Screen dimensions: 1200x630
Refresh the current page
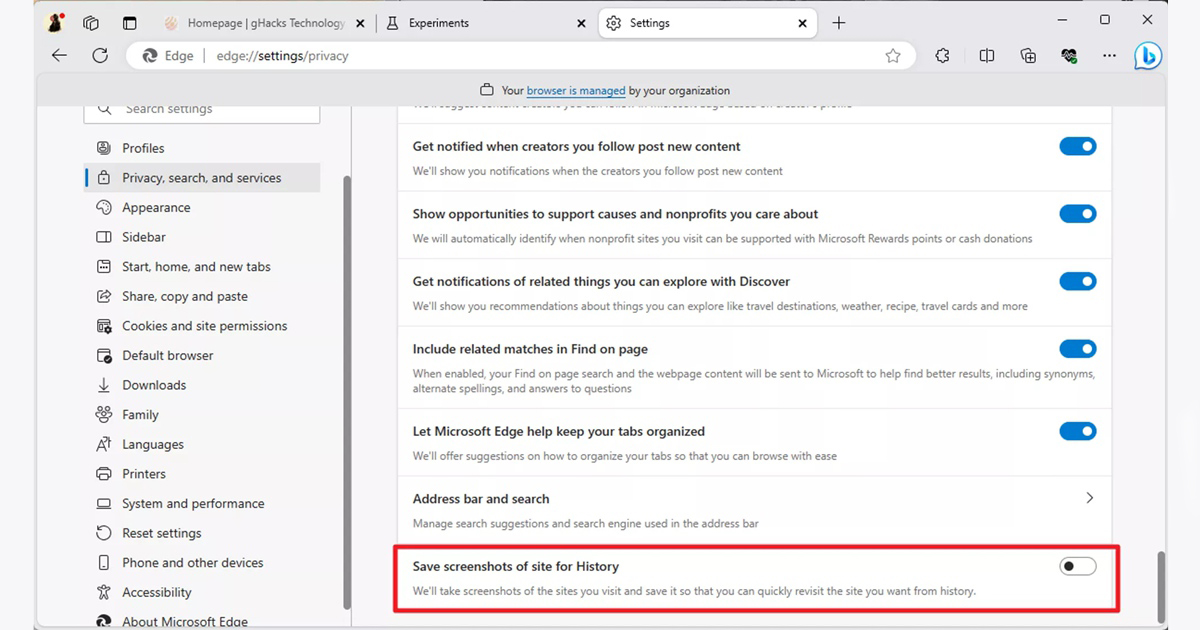click(x=100, y=56)
